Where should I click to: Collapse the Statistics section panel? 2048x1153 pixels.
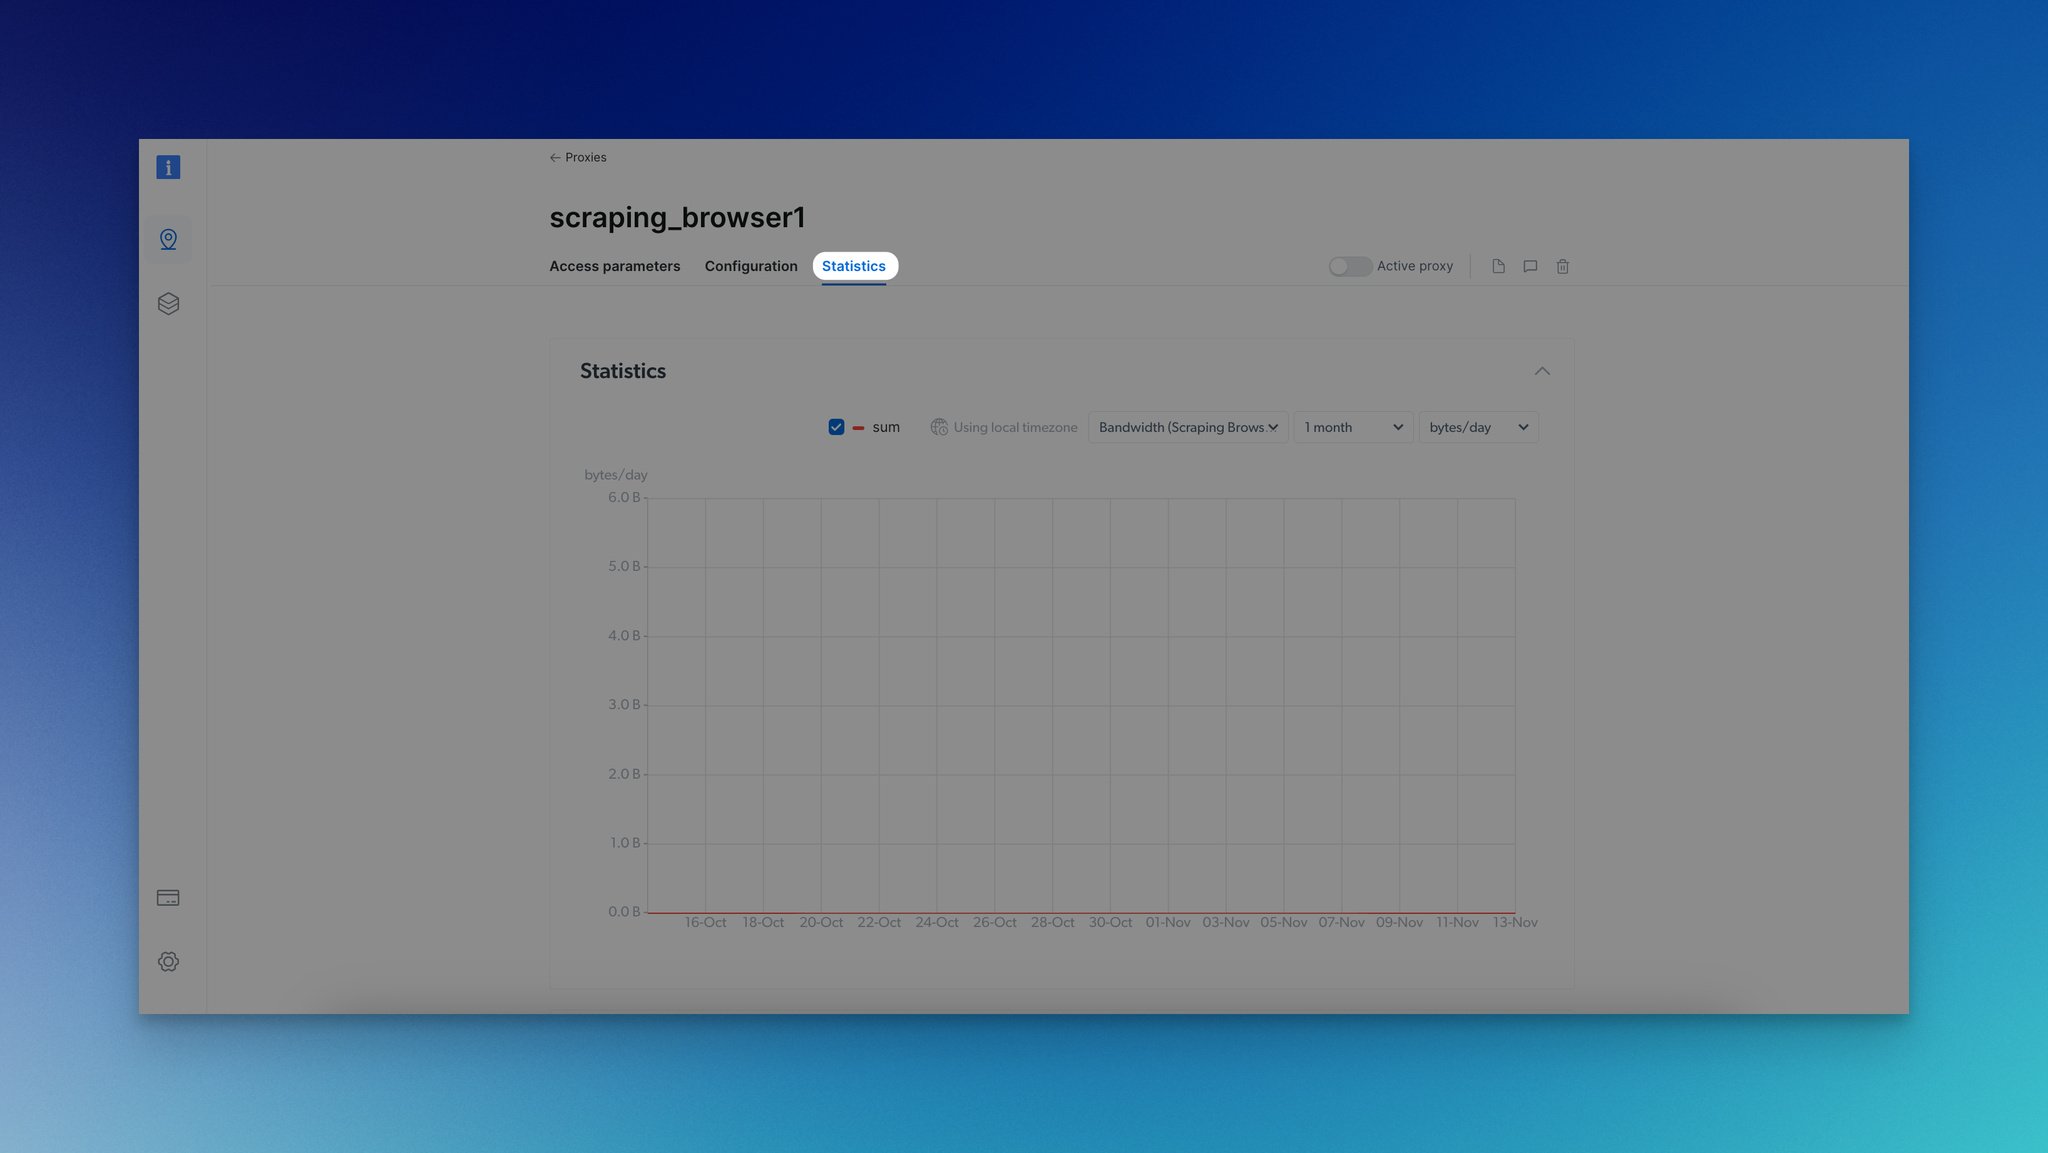click(1542, 371)
